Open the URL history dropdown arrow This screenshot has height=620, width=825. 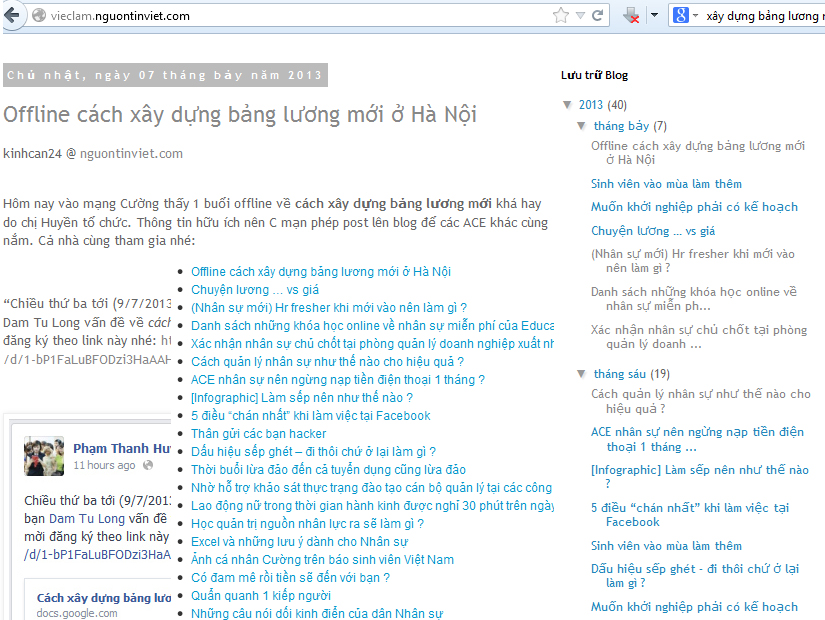[x=580, y=16]
